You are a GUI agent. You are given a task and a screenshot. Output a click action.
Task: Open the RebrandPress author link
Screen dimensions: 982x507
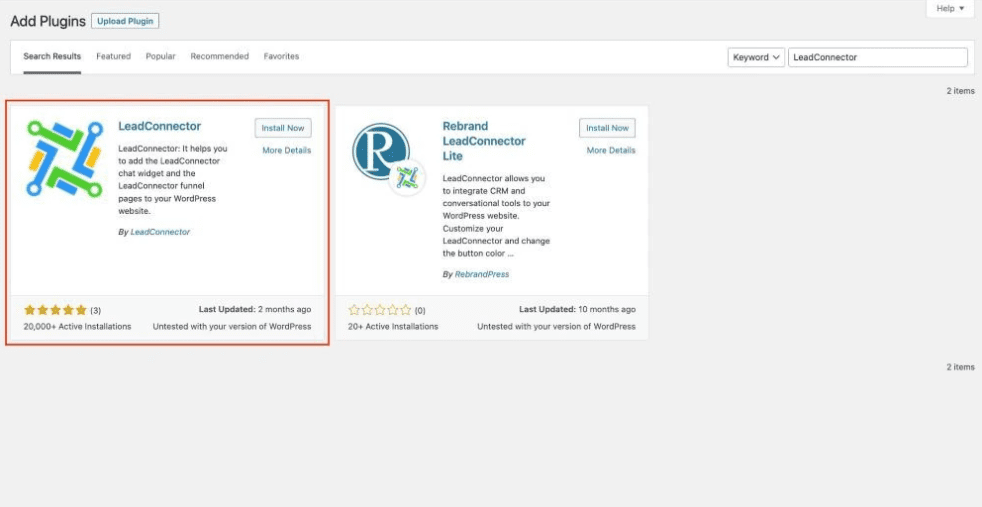click(482, 274)
